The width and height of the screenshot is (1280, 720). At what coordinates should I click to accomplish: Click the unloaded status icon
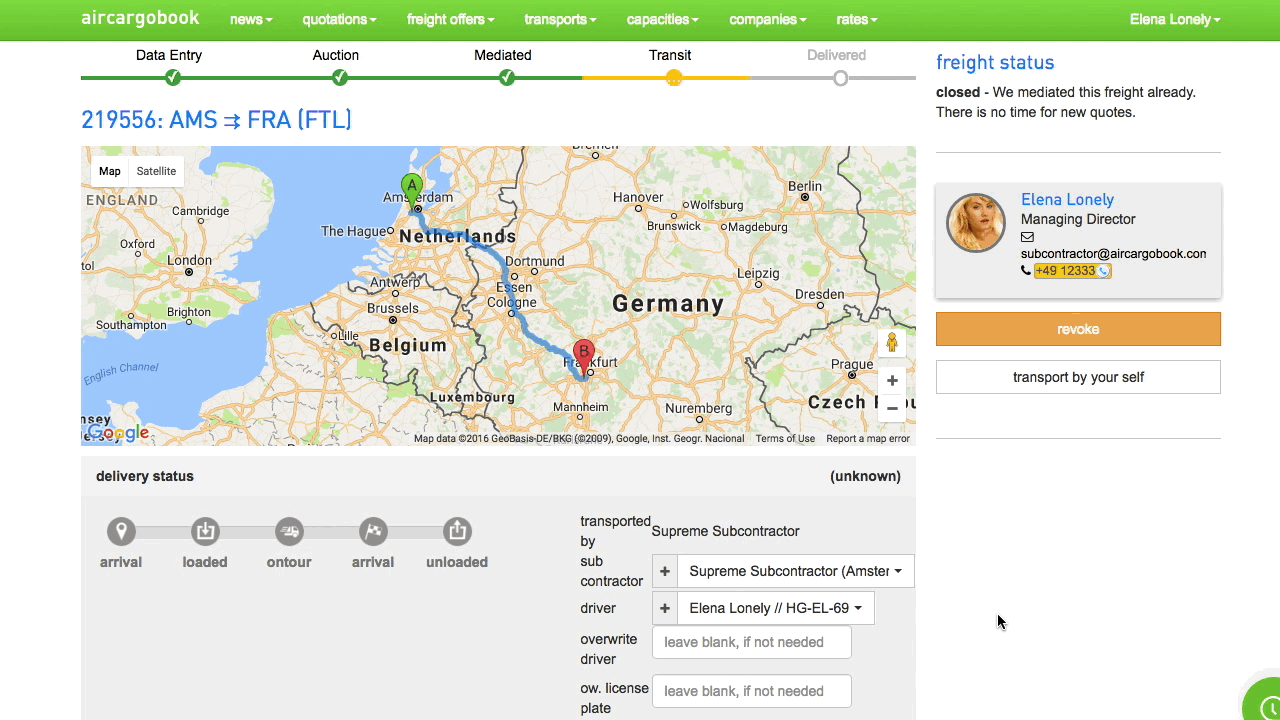(x=457, y=531)
